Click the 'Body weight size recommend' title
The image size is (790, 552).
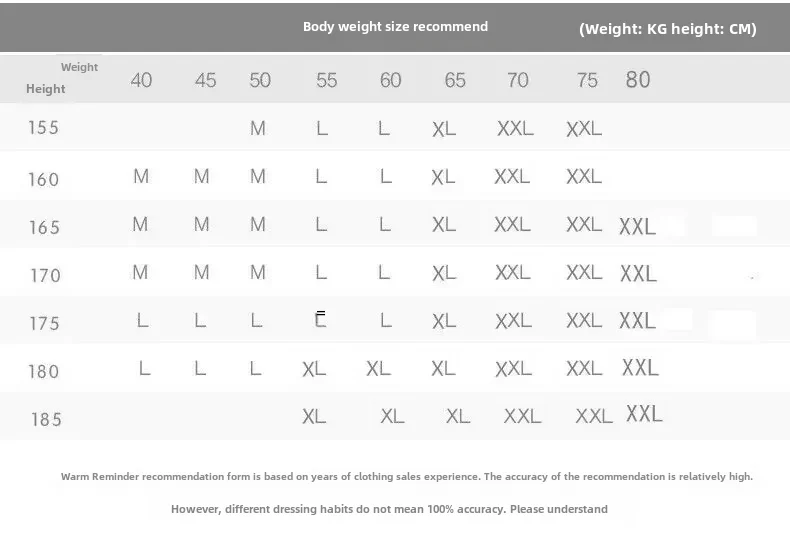click(x=395, y=27)
